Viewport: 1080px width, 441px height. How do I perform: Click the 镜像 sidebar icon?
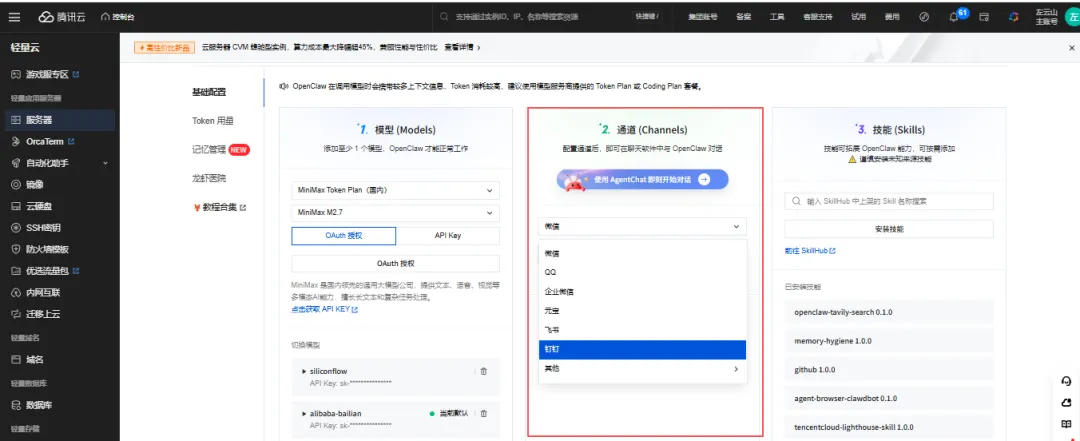(x=16, y=185)
